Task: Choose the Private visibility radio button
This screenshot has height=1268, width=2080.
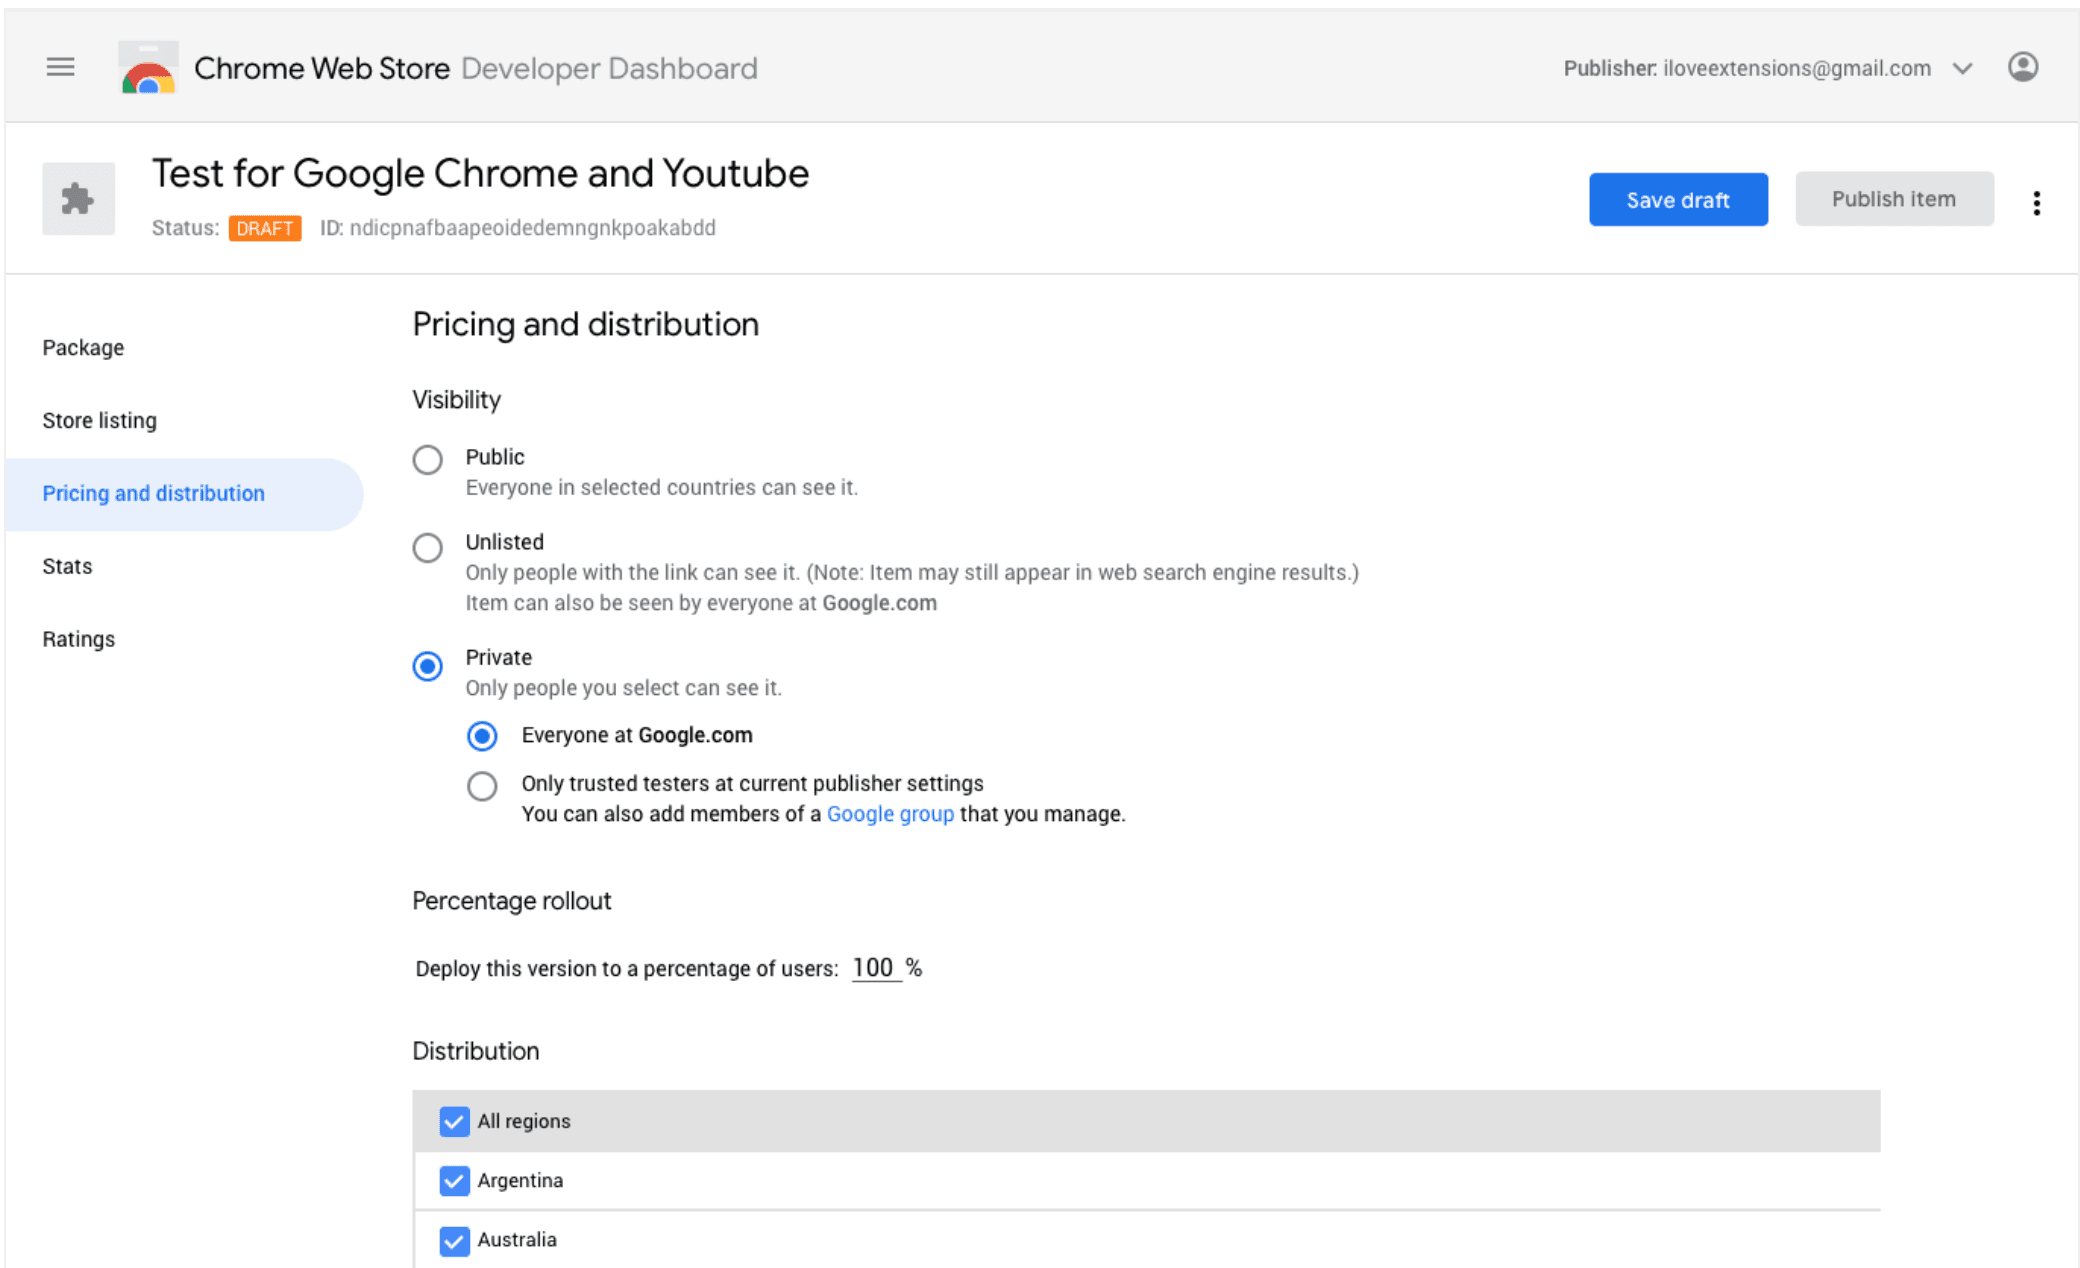Action: click(x=427, y=666)
